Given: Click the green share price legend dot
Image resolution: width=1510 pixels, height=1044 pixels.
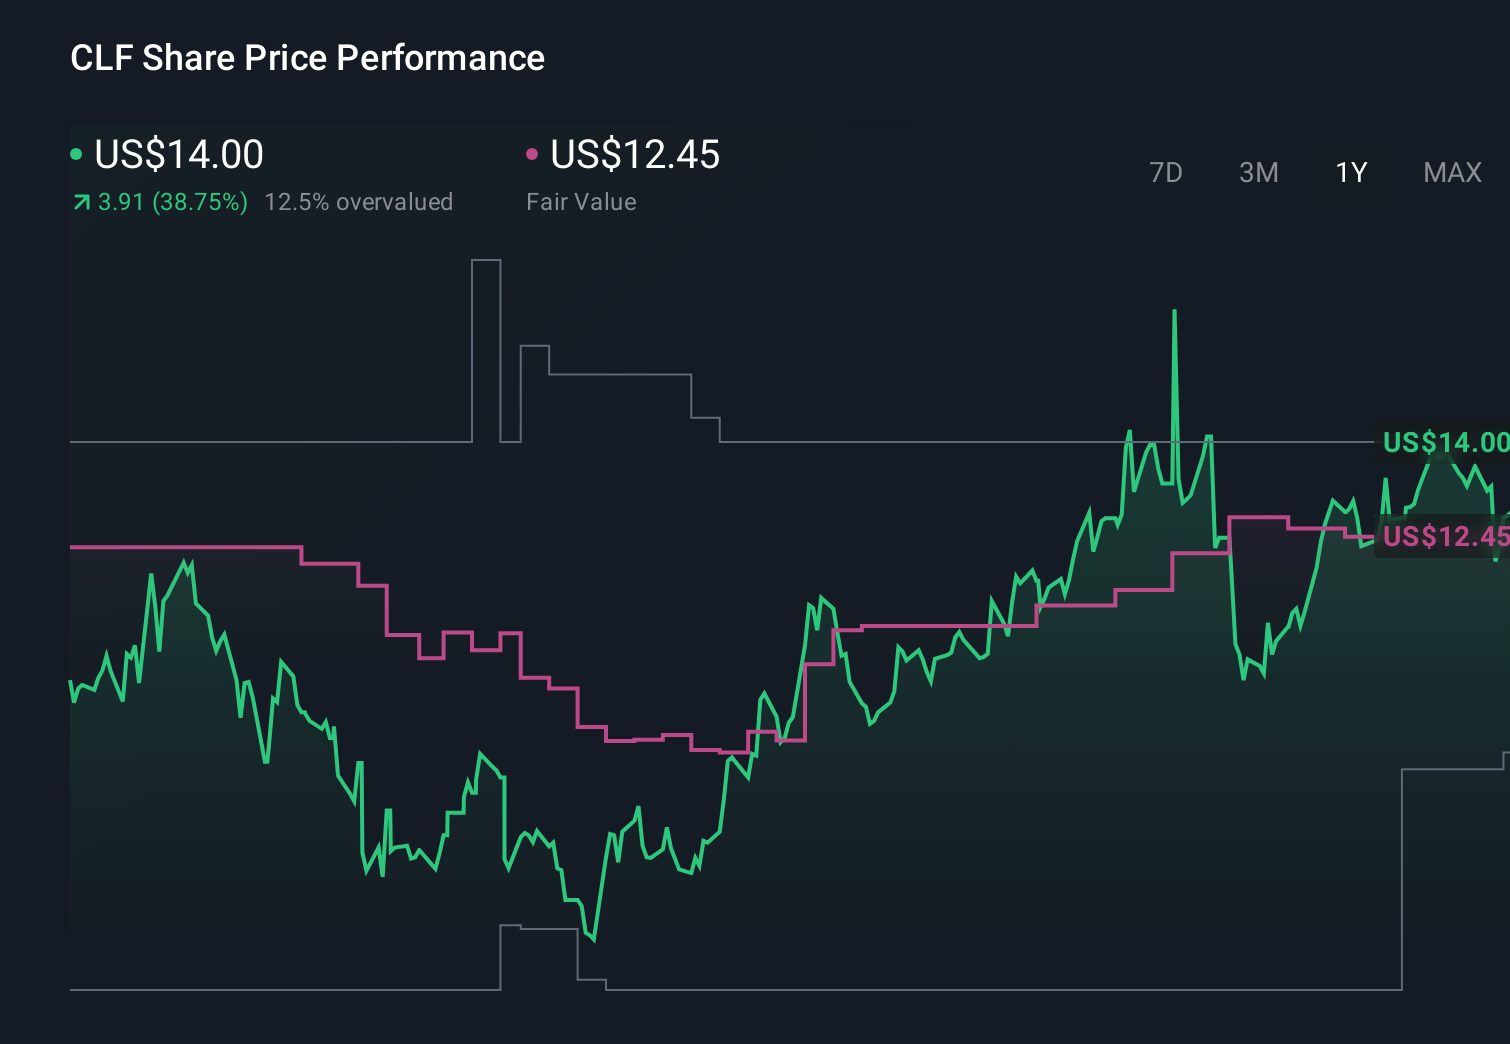Looking at the screenshot, I should point(76,153).
